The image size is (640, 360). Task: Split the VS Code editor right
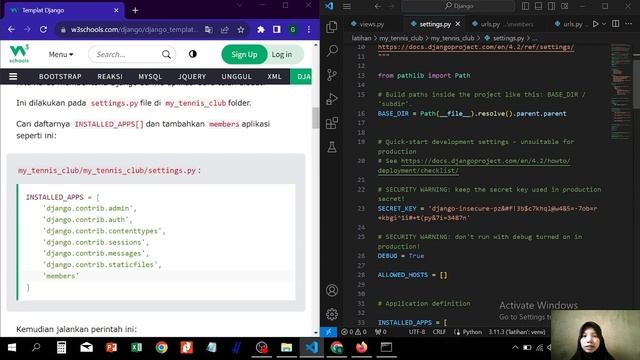[x=616, y=24]
